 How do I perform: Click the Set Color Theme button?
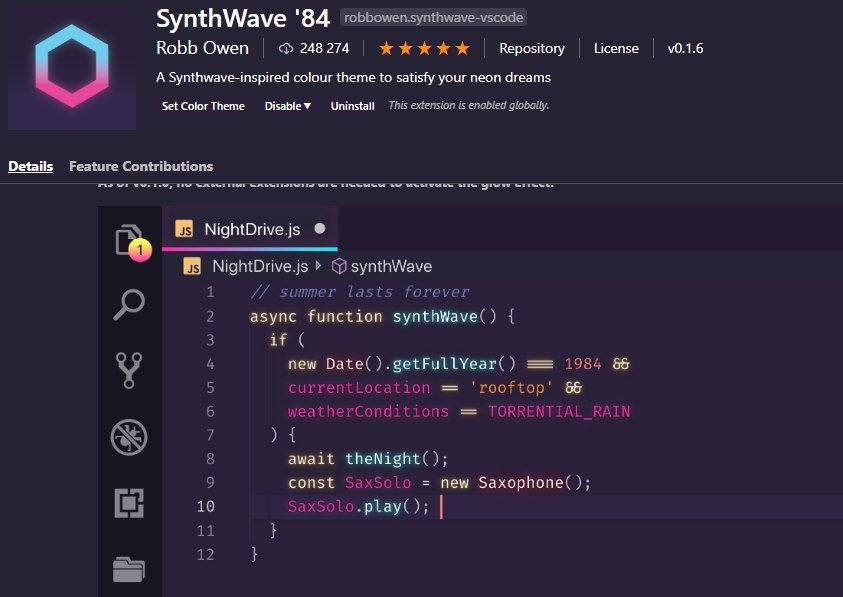(x=203, y=106)
